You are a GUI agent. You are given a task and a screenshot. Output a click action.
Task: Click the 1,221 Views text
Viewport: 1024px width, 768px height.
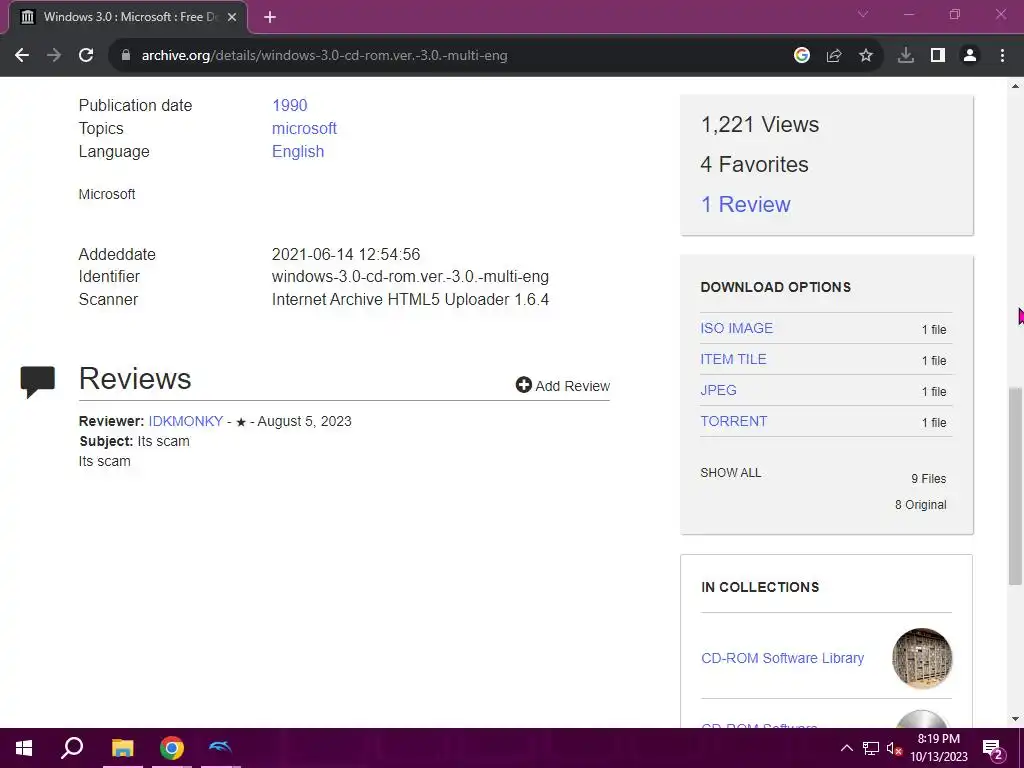click(760, 124)
